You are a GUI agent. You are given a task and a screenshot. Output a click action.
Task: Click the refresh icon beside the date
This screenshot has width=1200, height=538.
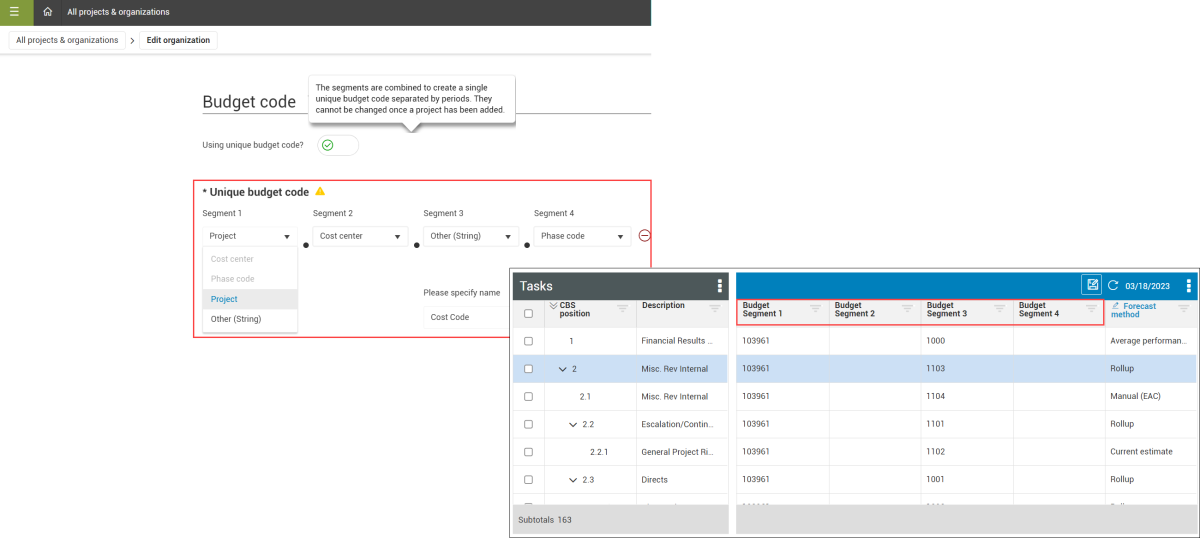point(1112,285)
